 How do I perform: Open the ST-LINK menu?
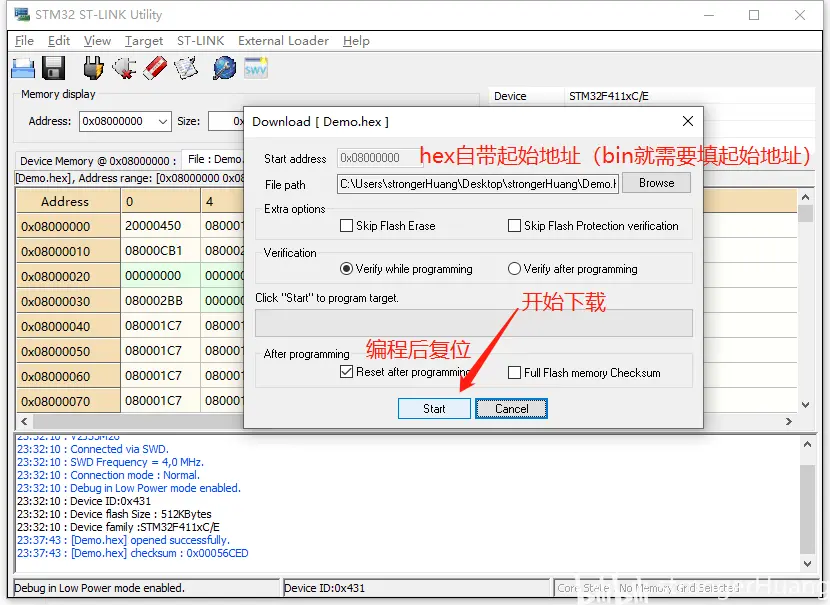[x=200, y=41]
